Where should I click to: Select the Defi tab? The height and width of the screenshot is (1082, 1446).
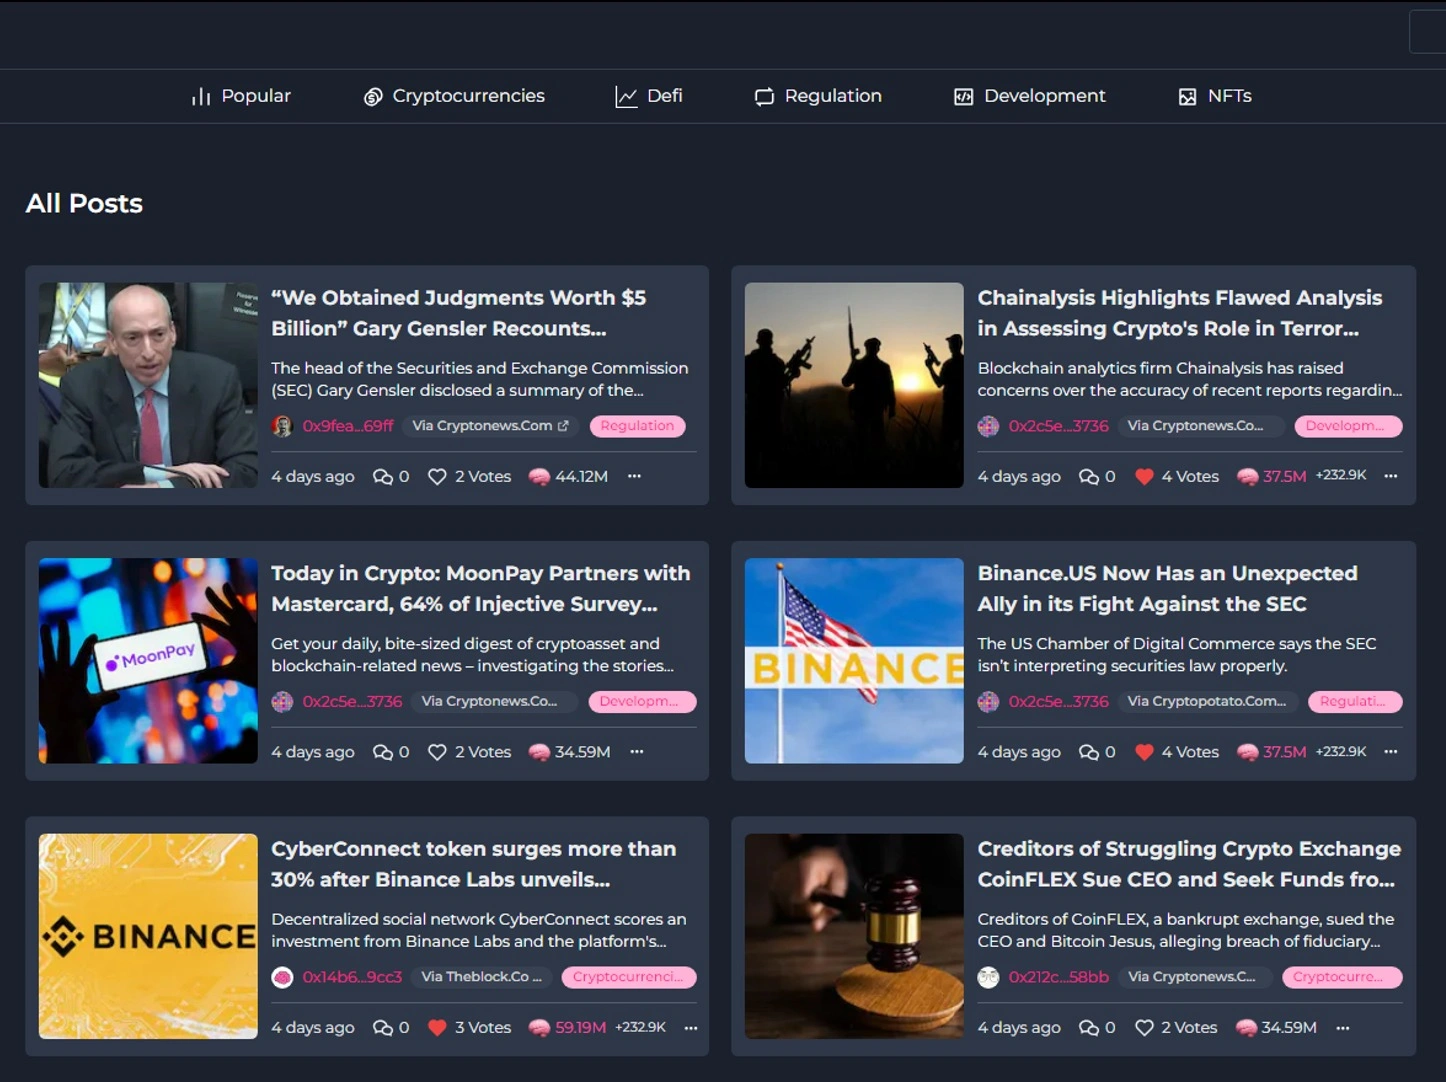[649, 96]
